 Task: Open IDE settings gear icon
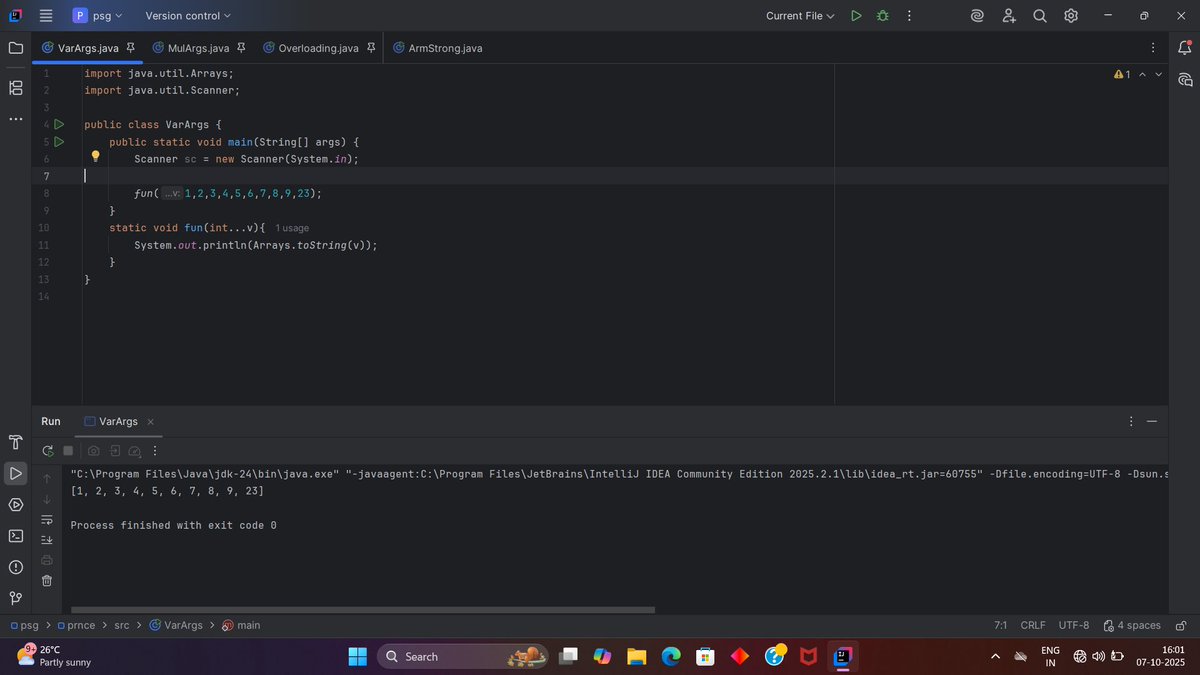tap(1071, 16)
